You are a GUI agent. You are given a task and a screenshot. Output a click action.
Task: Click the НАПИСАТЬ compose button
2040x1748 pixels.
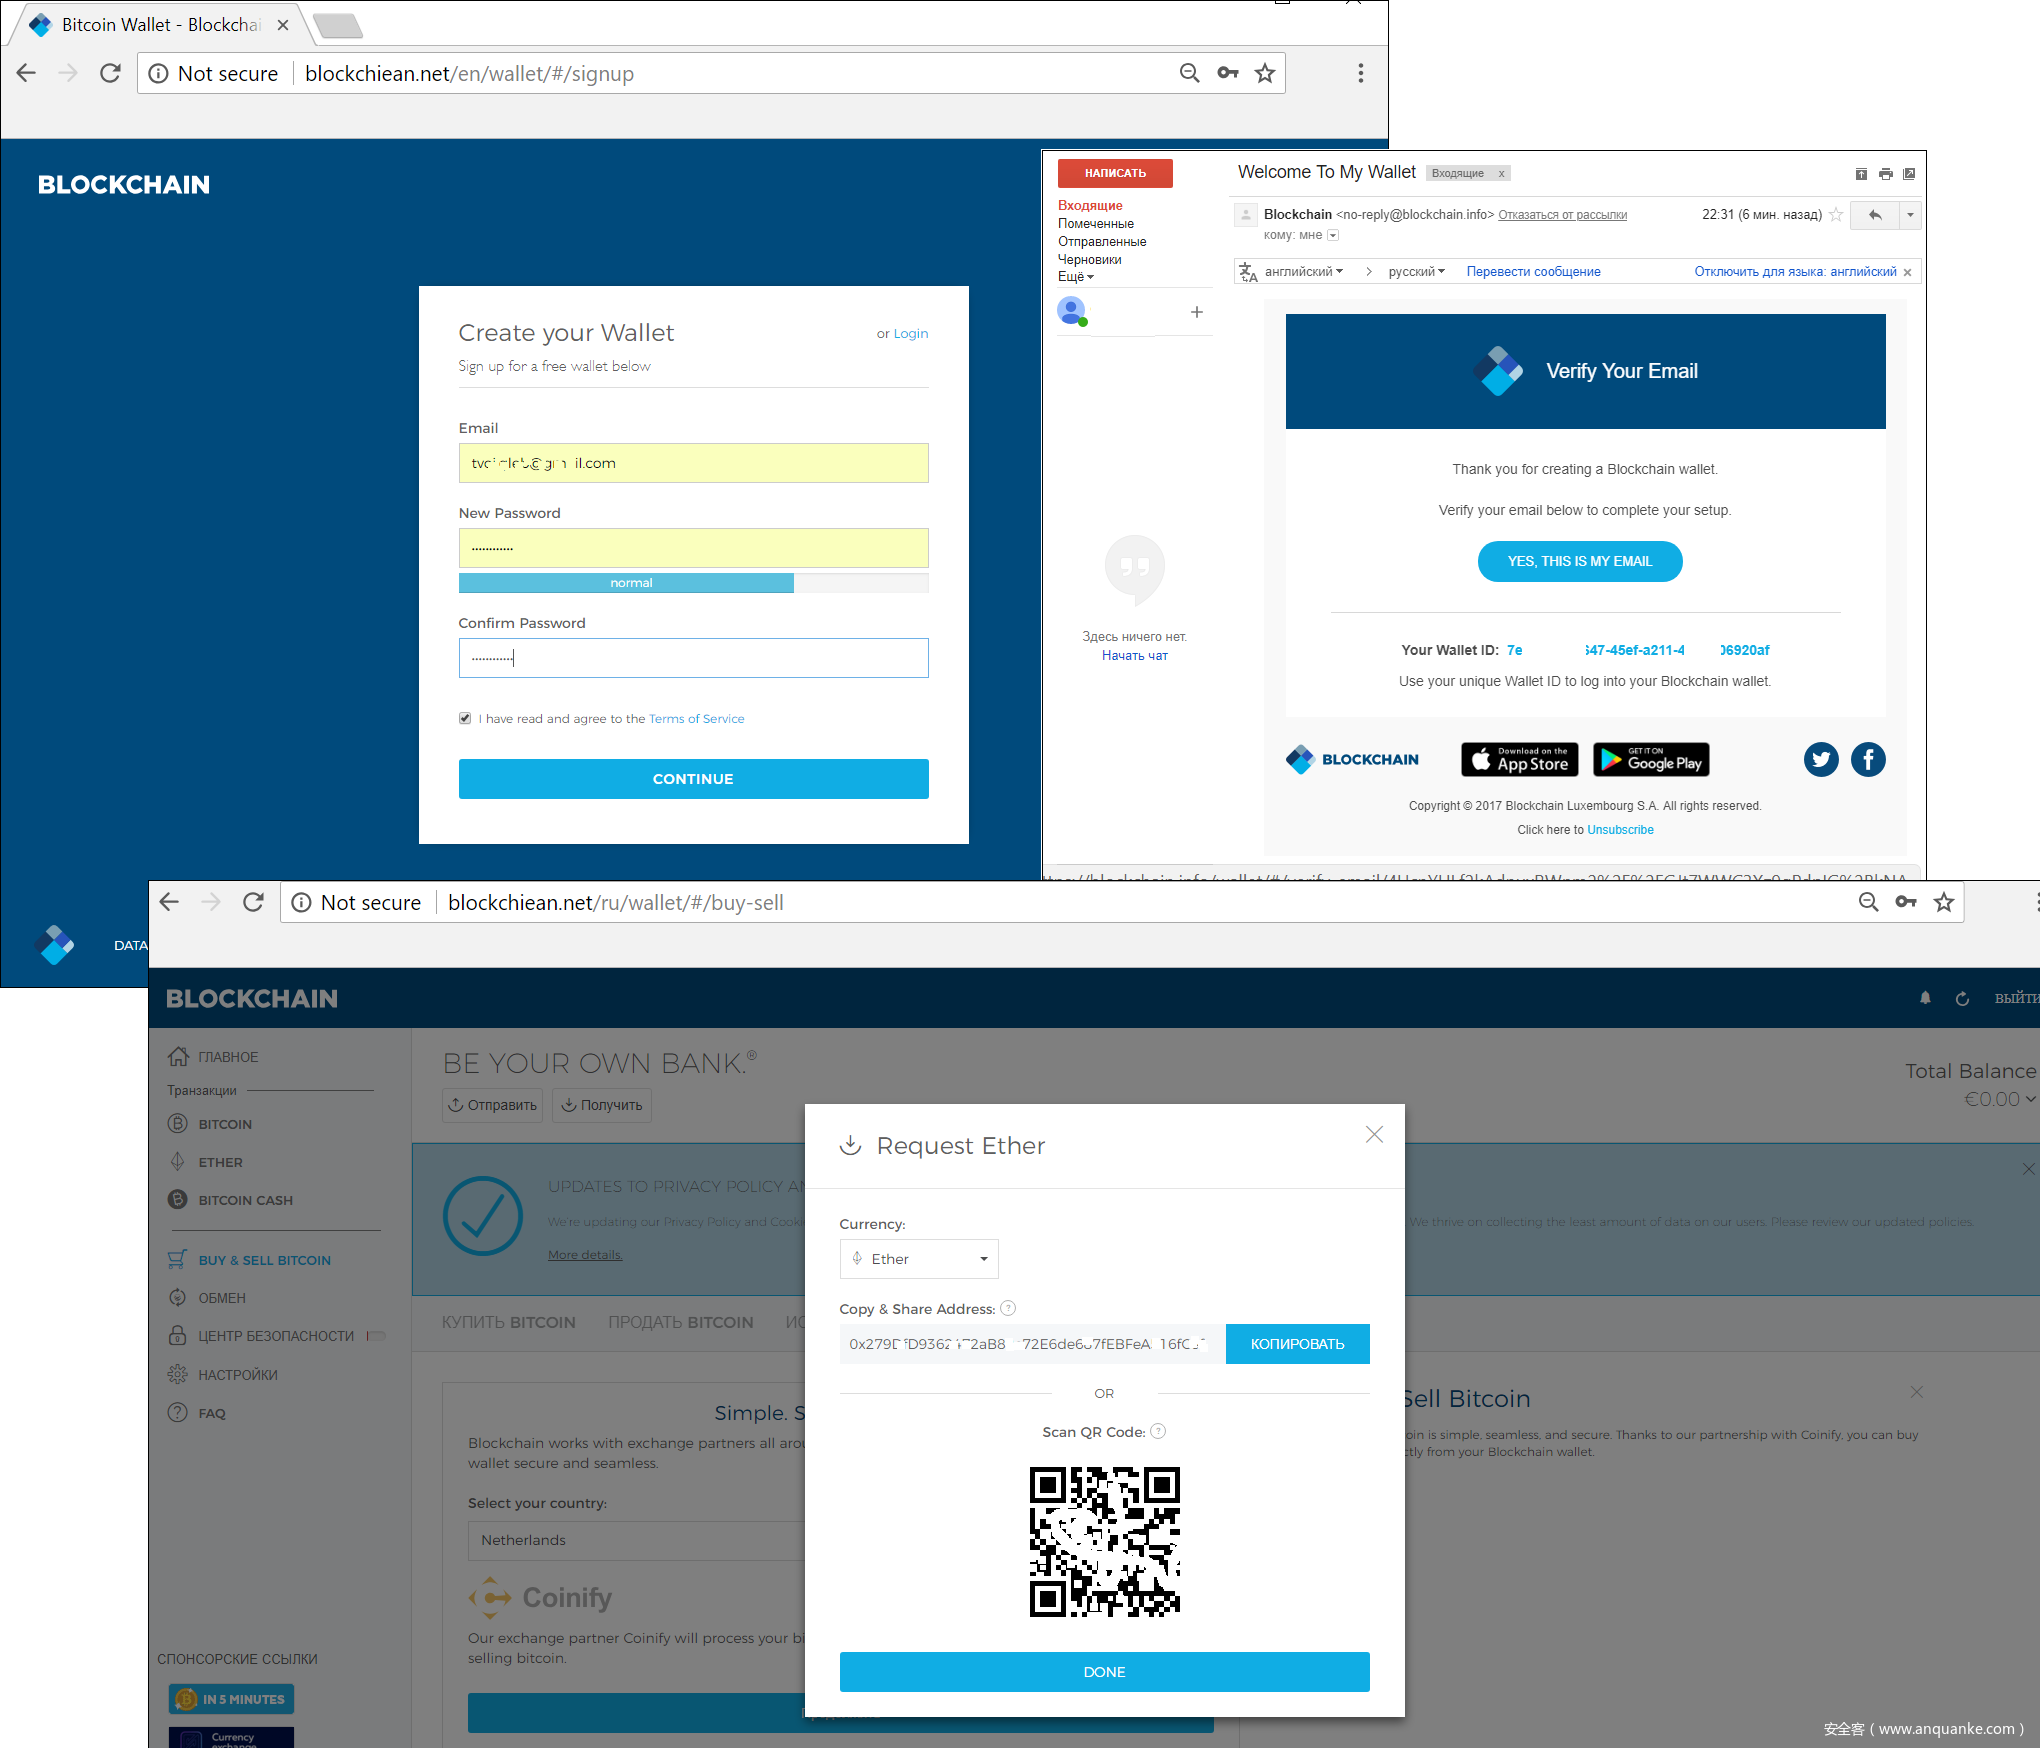coord(1115,173)
